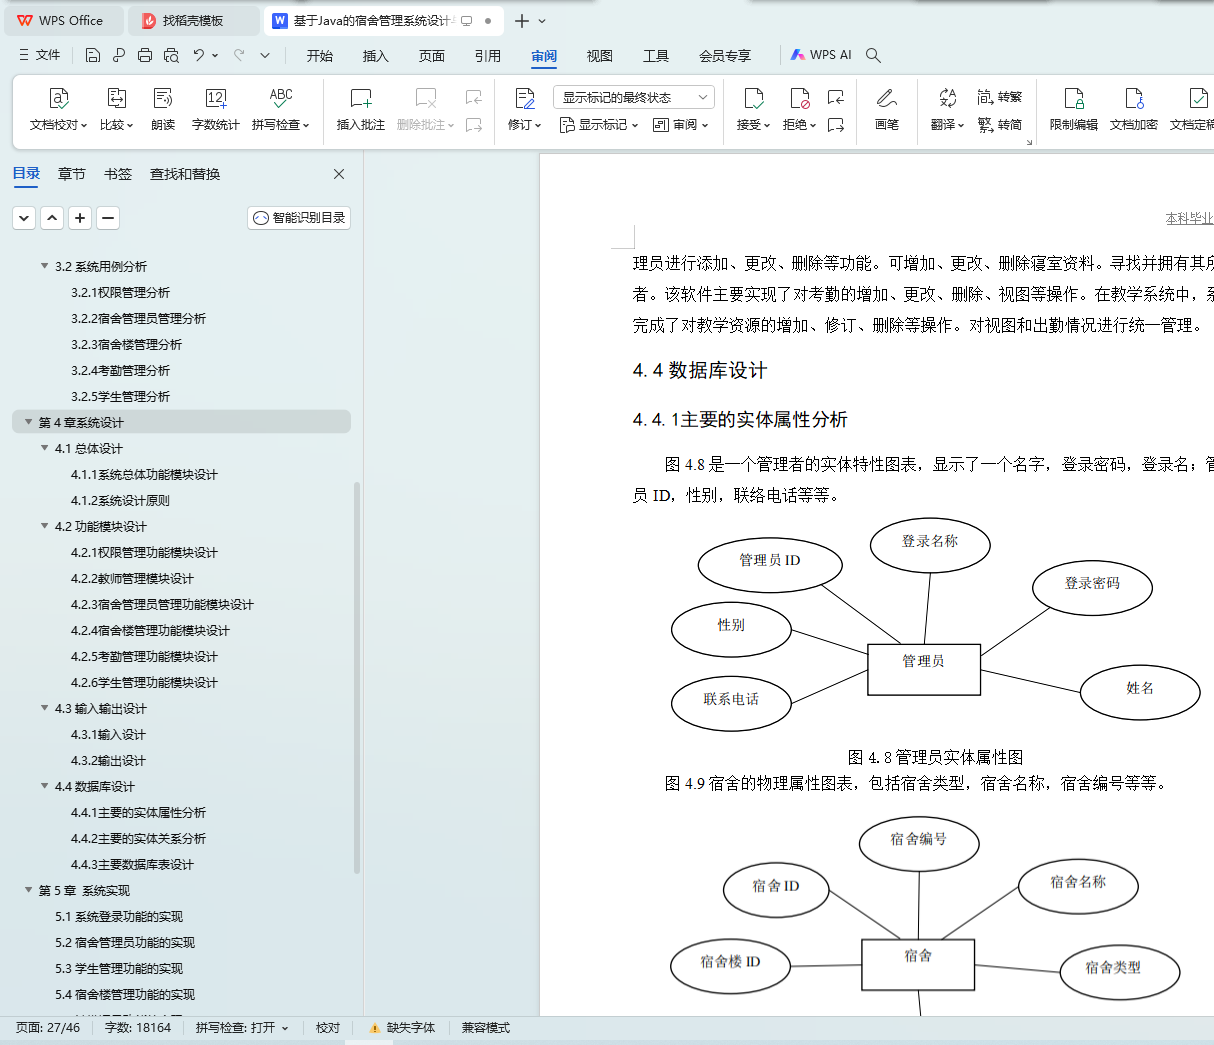Image resolution: width=1214 pixels, height=1045 pixels.
Task: Click 缺失字体 warning in status bar
Action: pyautogui.click(x=402, y=1028)
